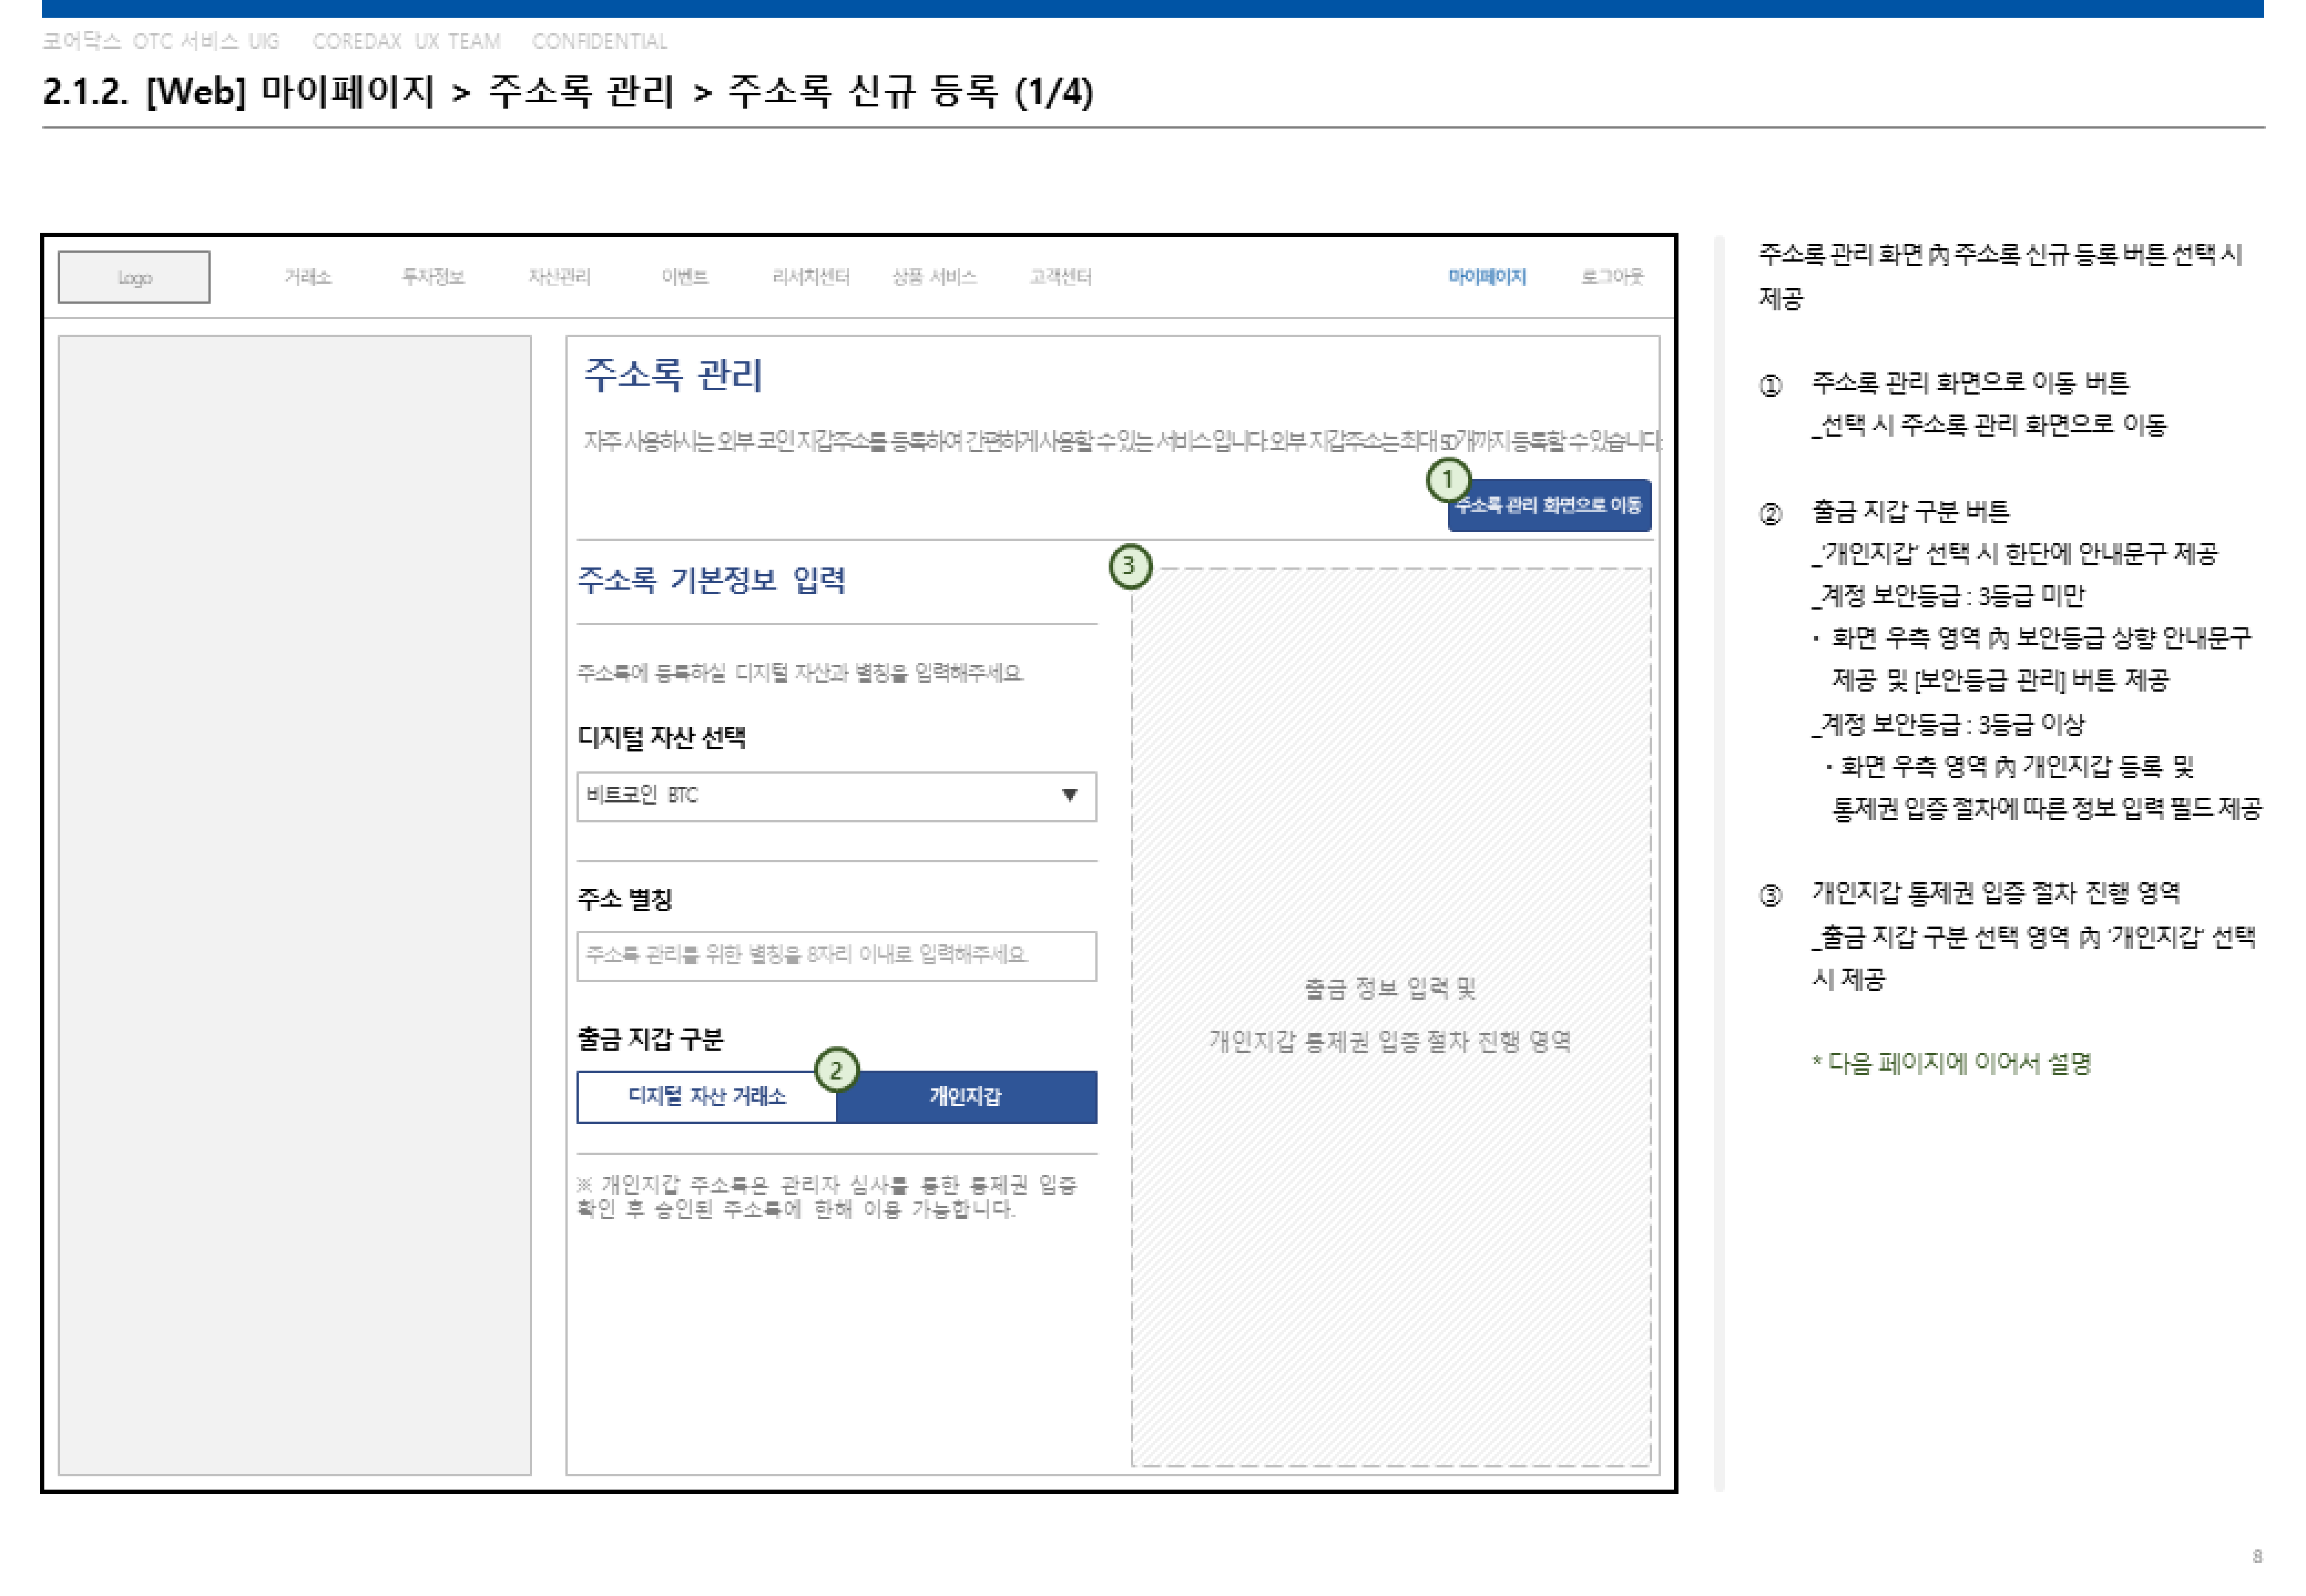2306x1596 pixels.
Task: Expand the 비트코인 BTC asset dropdown
Action: tap(837, 797)
